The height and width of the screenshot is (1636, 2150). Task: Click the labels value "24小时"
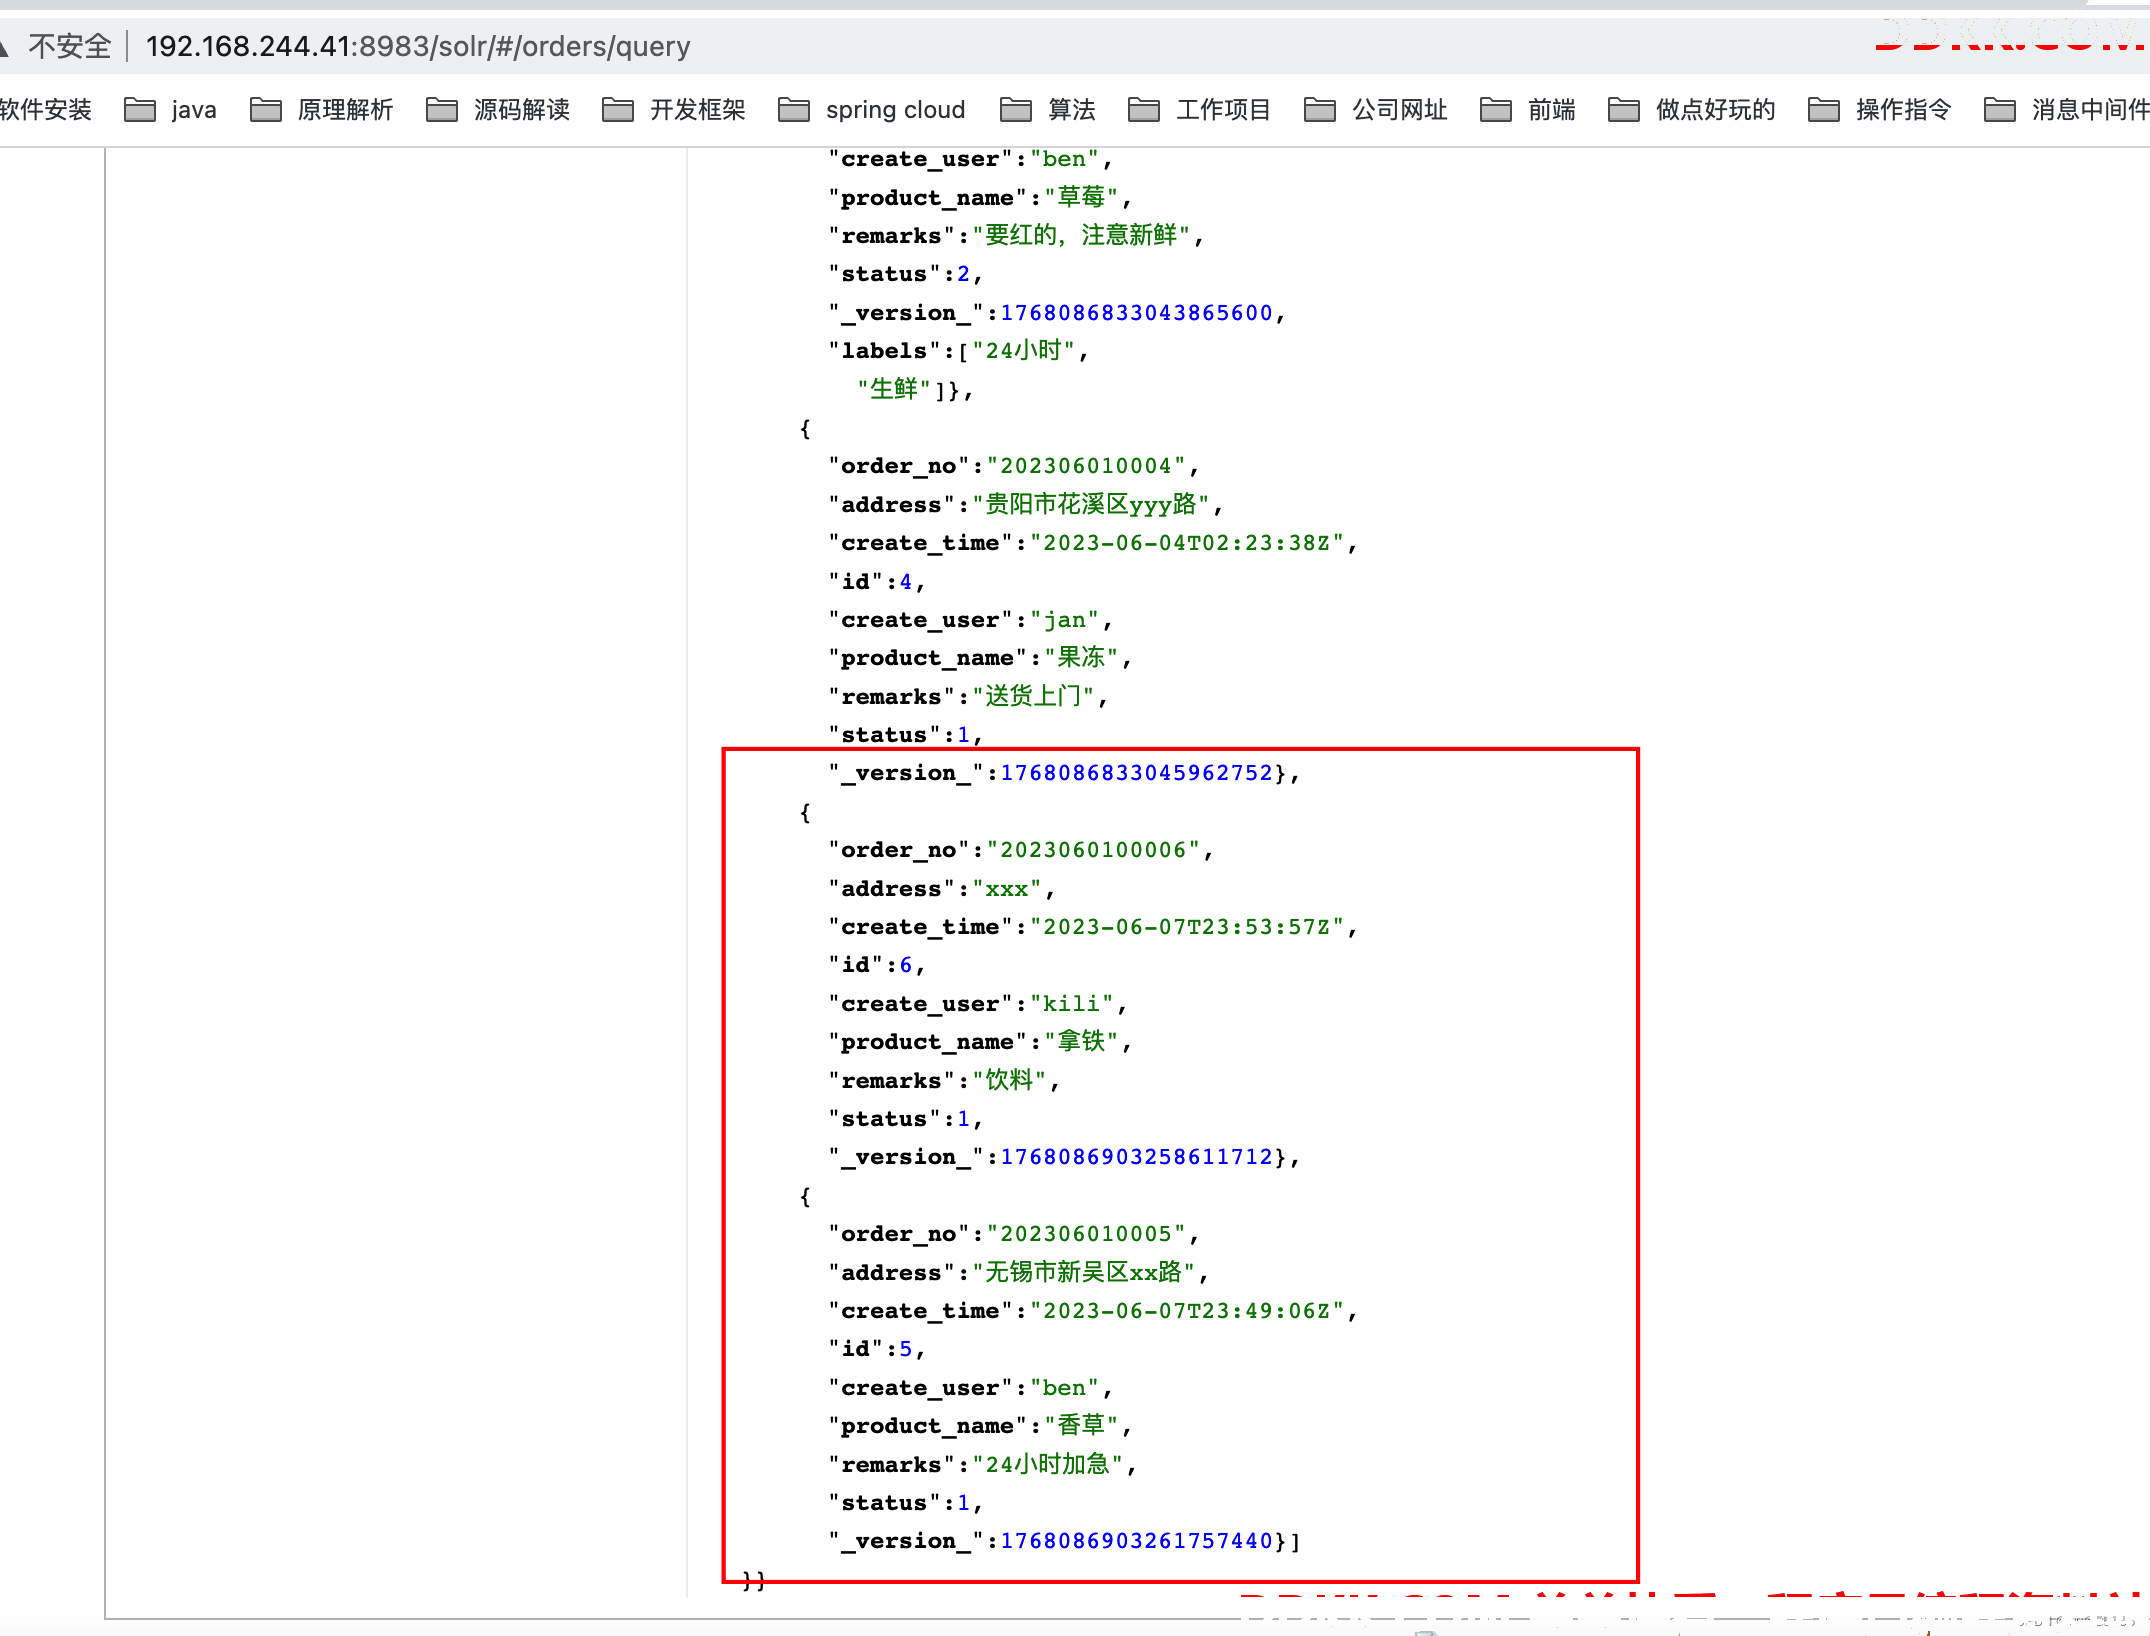click(x=1023, y=351)
